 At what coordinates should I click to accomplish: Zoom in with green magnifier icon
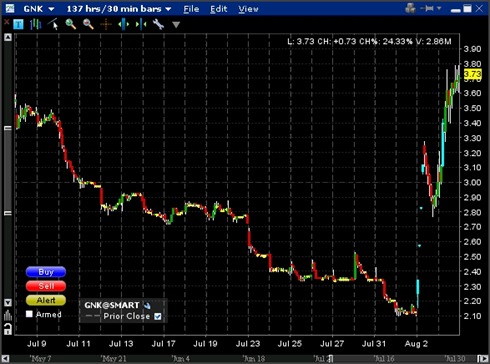71,24
